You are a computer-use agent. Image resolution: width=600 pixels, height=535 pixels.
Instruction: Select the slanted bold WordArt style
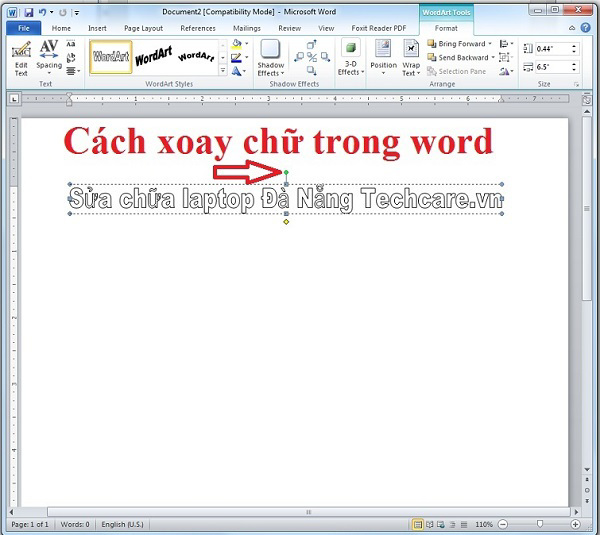click(x=154, y=57)
